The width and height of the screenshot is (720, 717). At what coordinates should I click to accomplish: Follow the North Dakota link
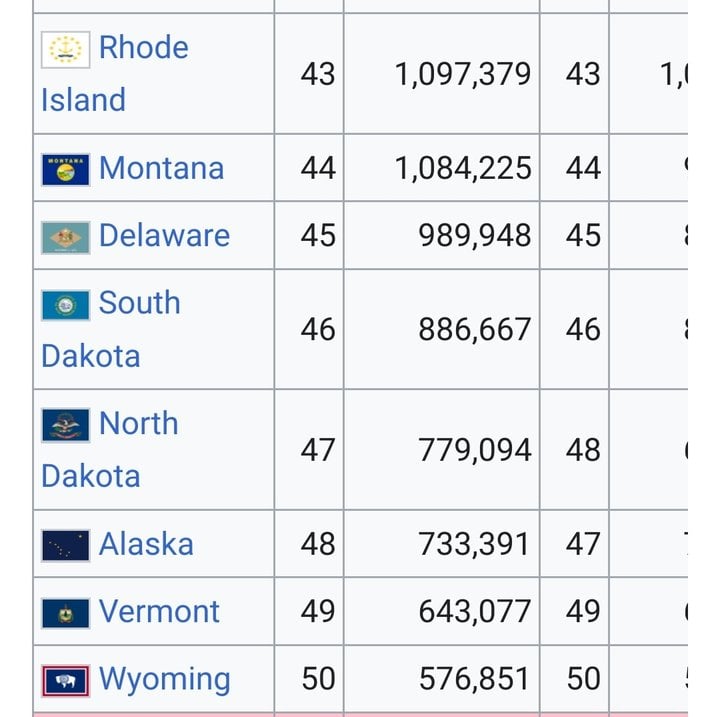click(x=110, y=450)
